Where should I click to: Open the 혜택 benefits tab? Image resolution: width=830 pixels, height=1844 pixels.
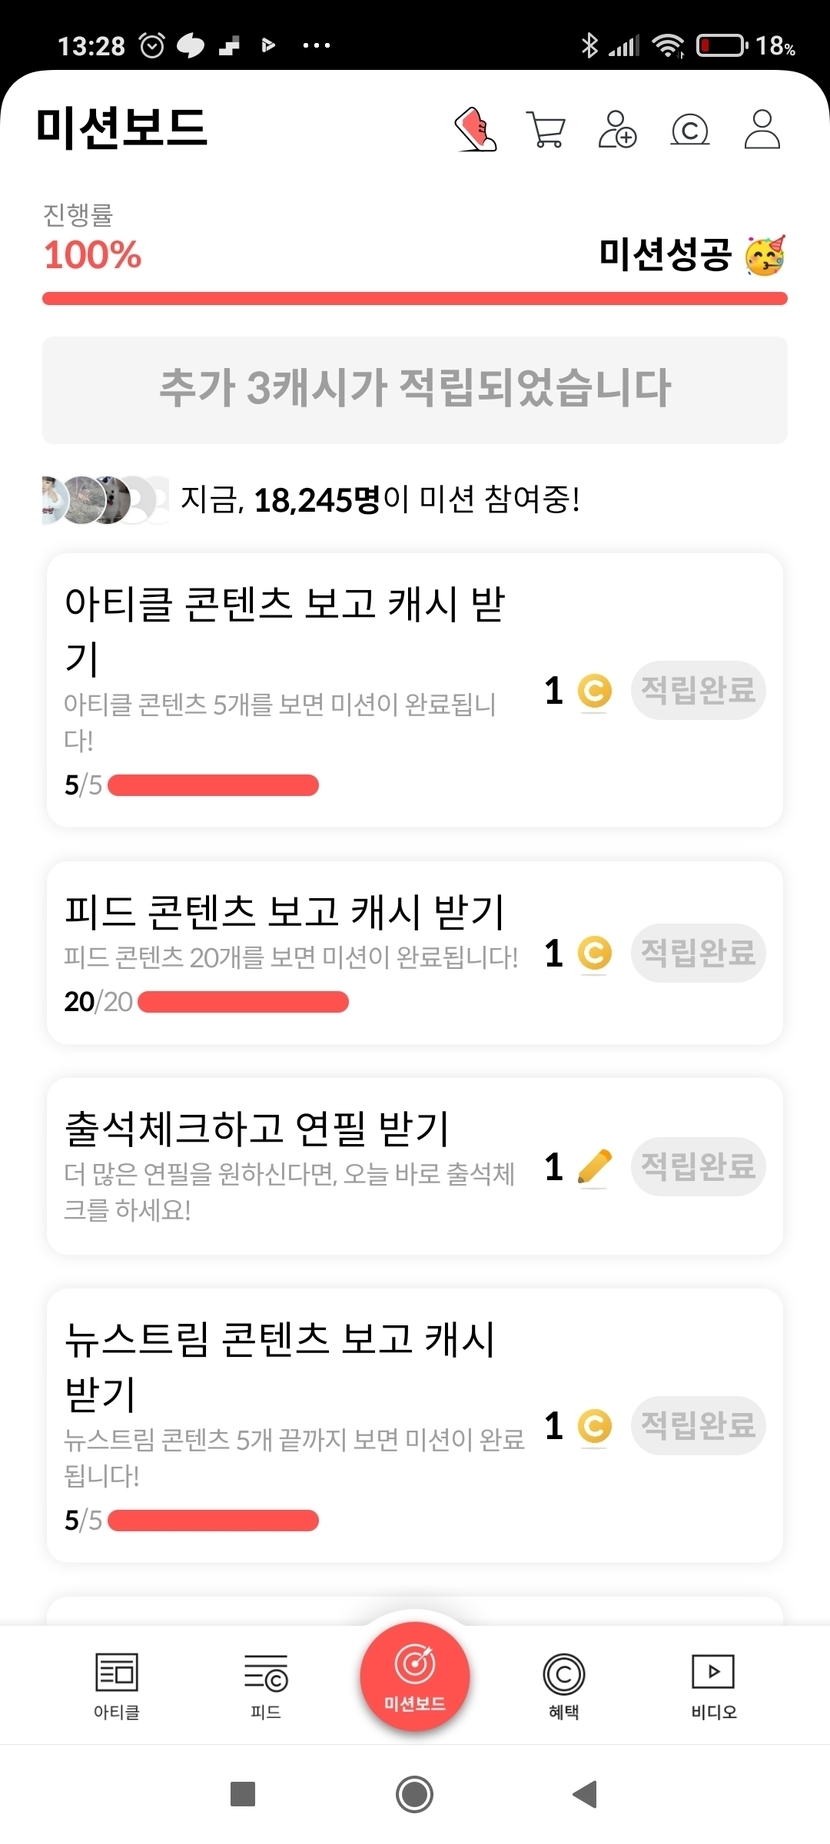coord(564,1686)
